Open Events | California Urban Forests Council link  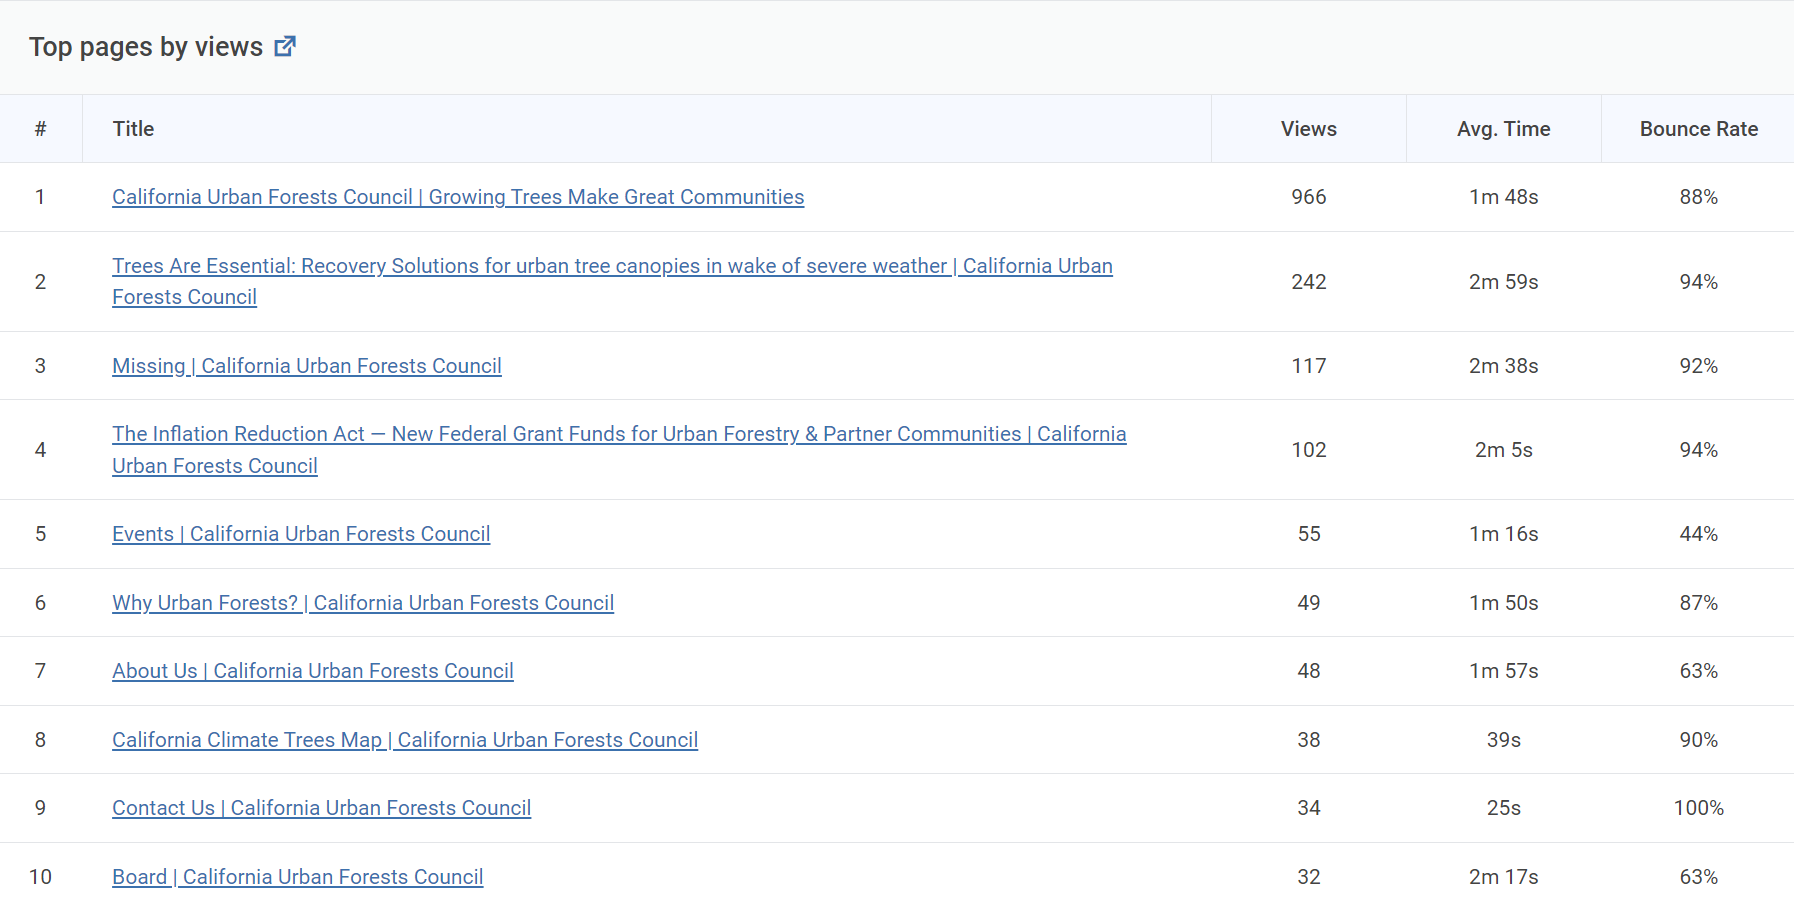pyautogui.click(x=301, y=534)
